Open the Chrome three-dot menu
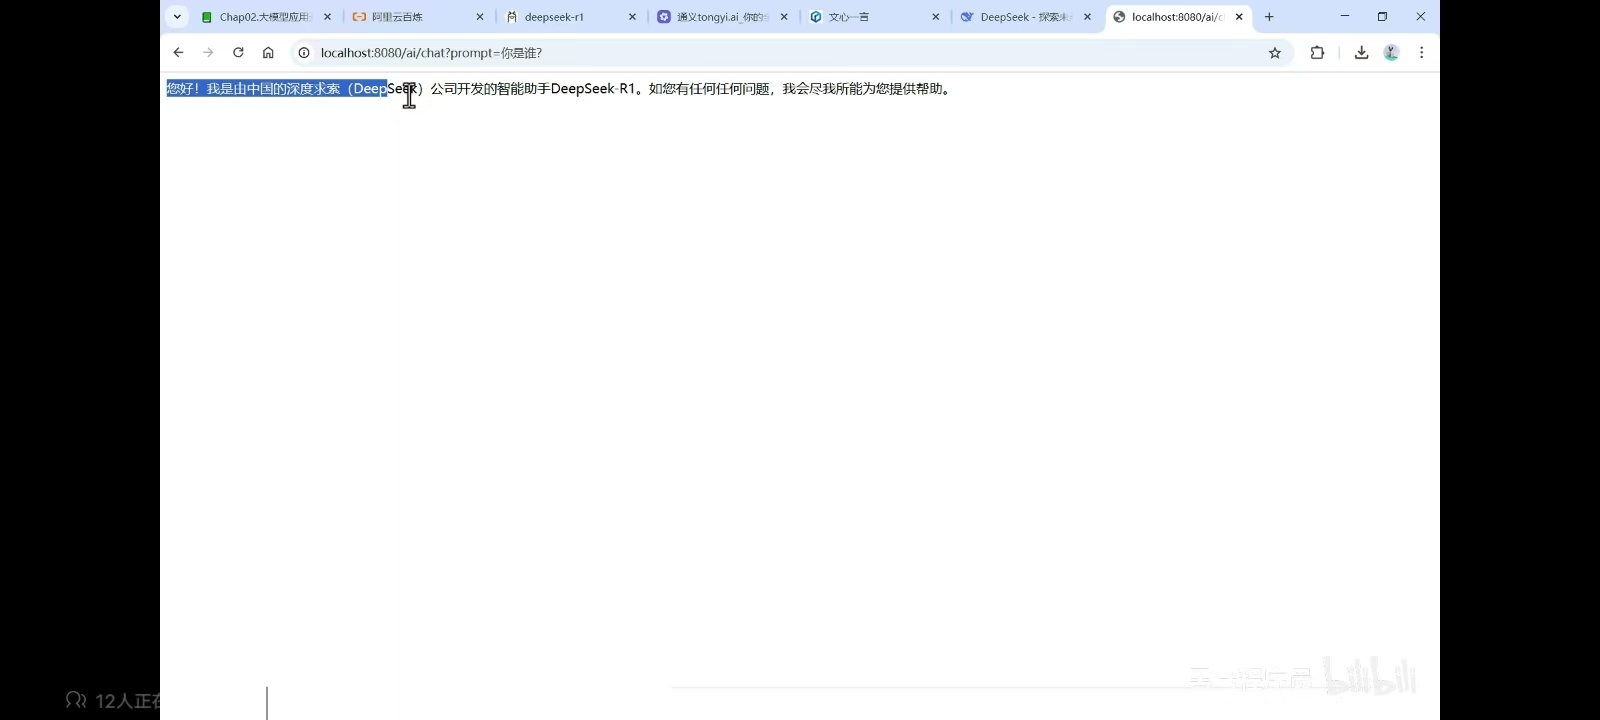The width and height of the screenshot is (1600, 720). (1421, 53)
